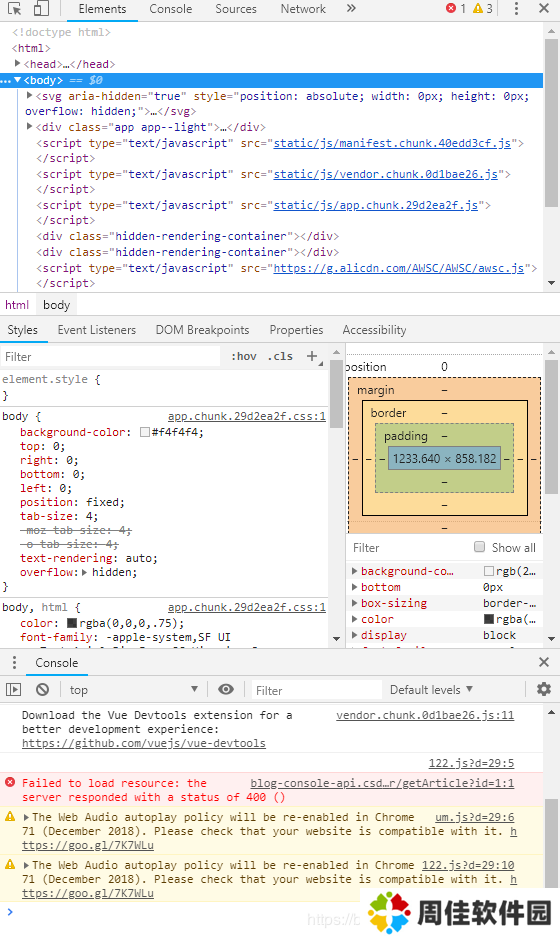Focus the Styles Filter input field
Viewport: 560px width, 938px height.
[111, 357]
